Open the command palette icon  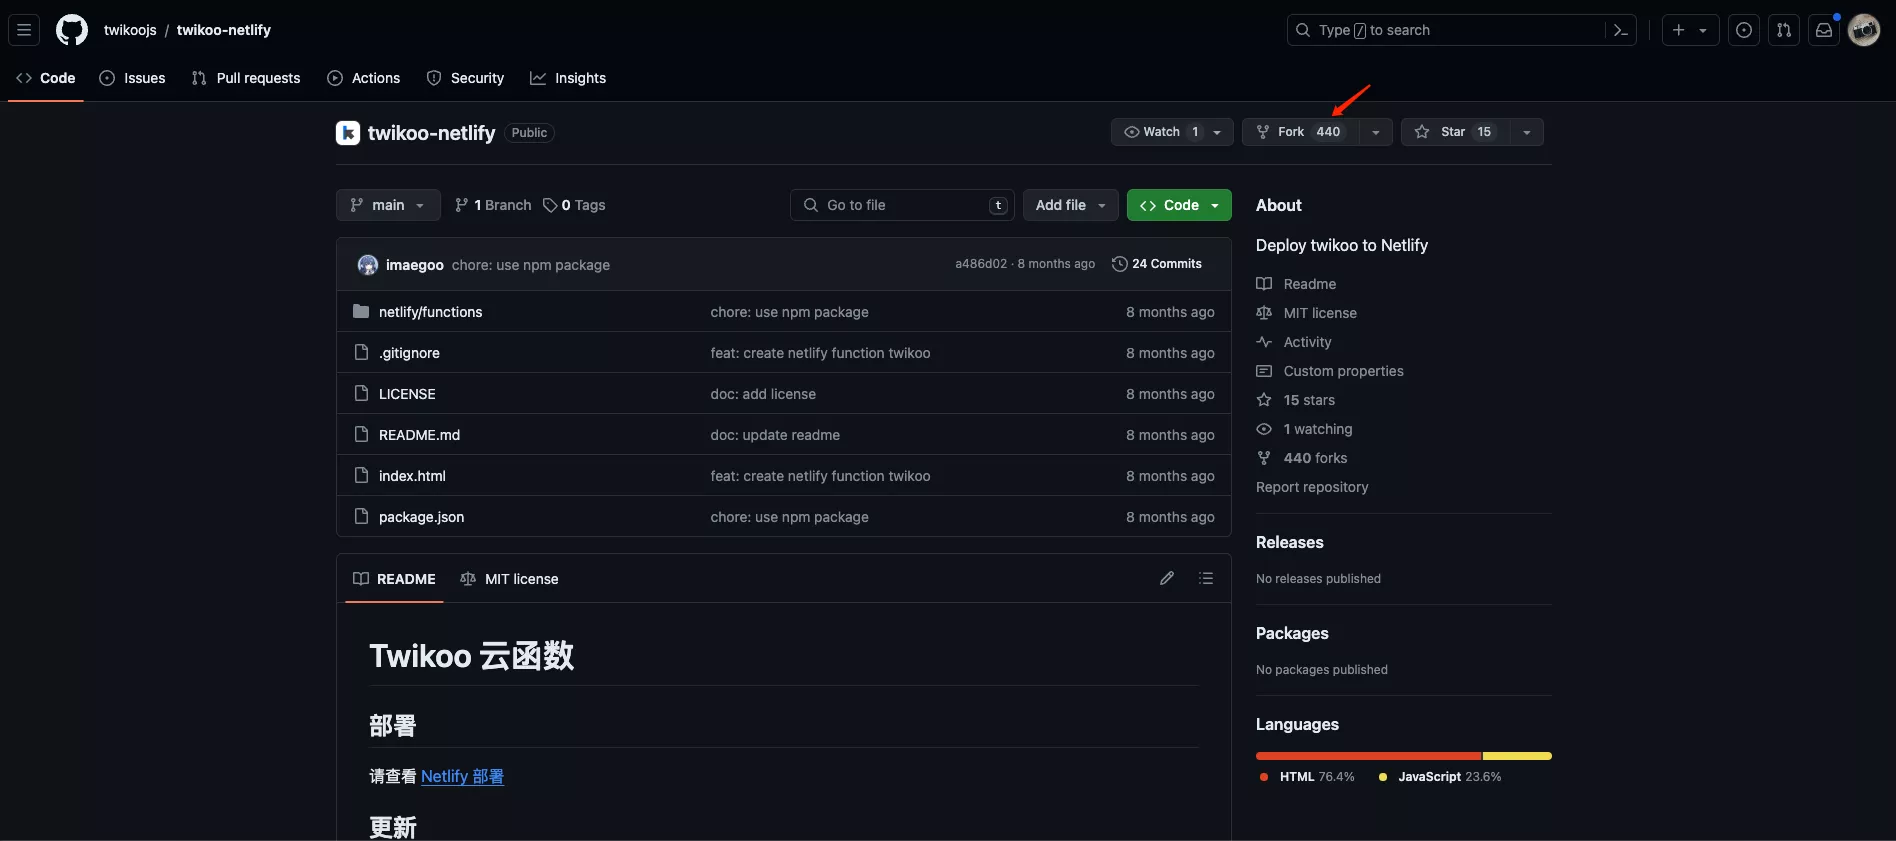(x=1621, y=30)
